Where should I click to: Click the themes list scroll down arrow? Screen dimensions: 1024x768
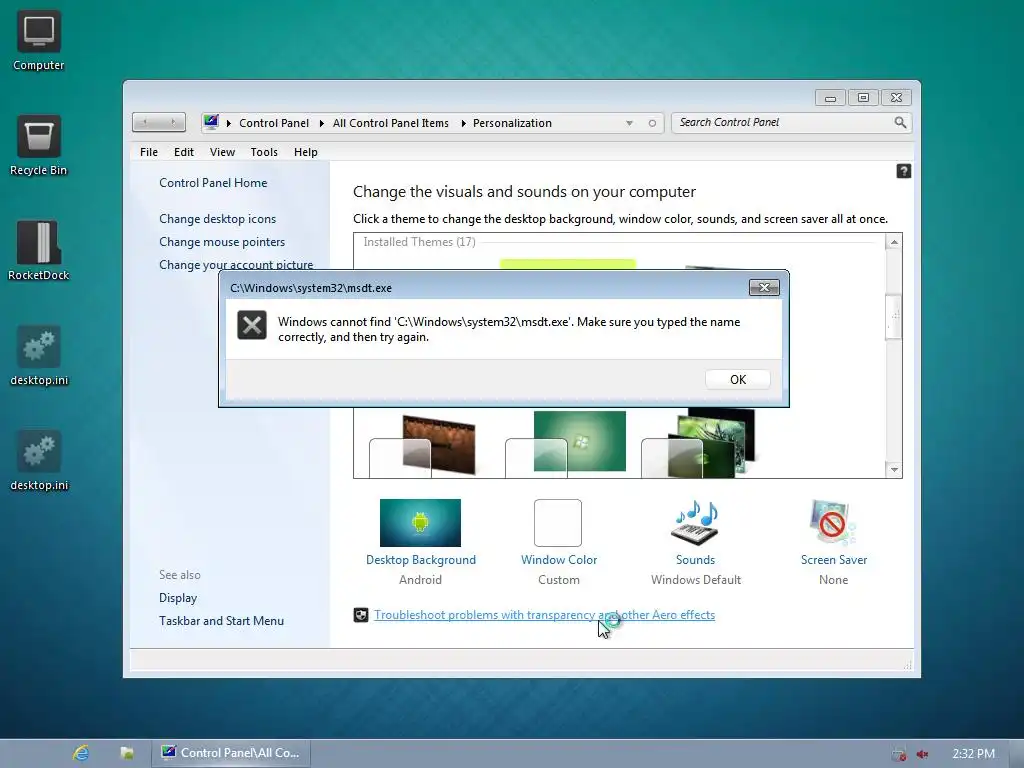click(x=894, y=470)
